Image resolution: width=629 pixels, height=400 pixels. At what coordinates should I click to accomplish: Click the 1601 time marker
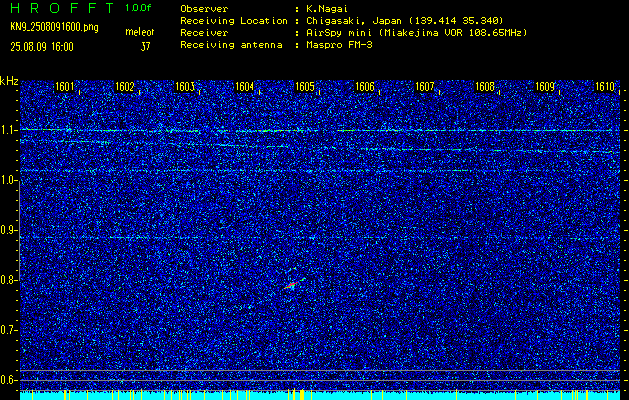tap(65, 87)
